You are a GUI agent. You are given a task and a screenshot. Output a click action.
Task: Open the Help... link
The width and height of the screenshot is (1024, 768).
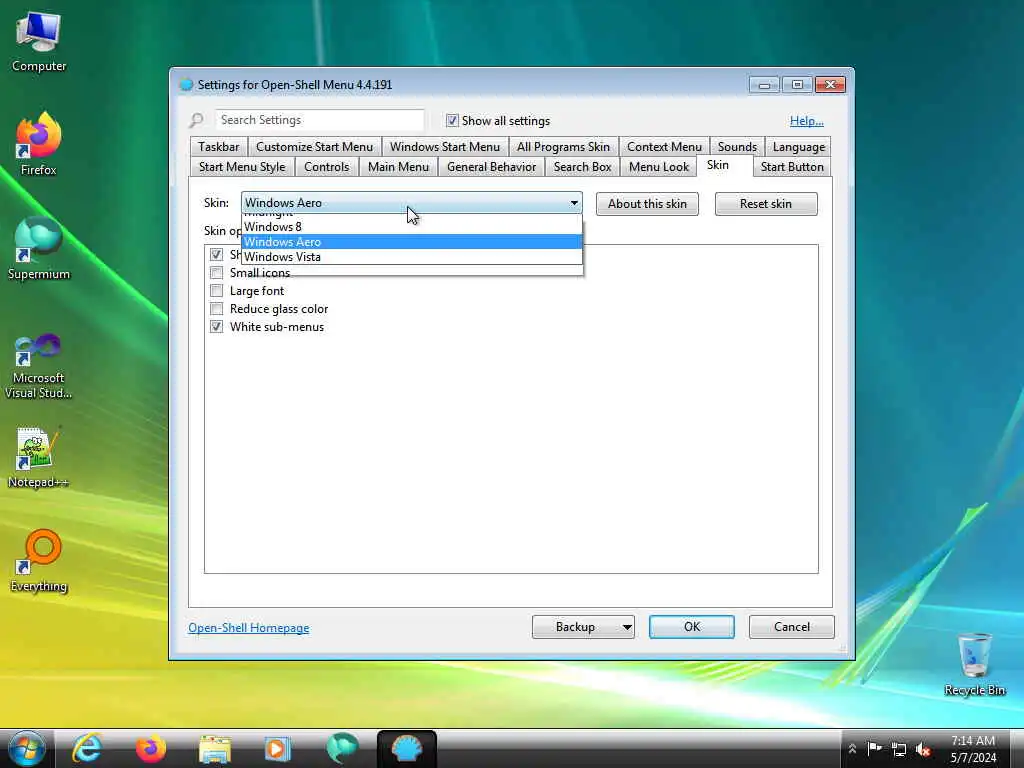coord(807,121)
